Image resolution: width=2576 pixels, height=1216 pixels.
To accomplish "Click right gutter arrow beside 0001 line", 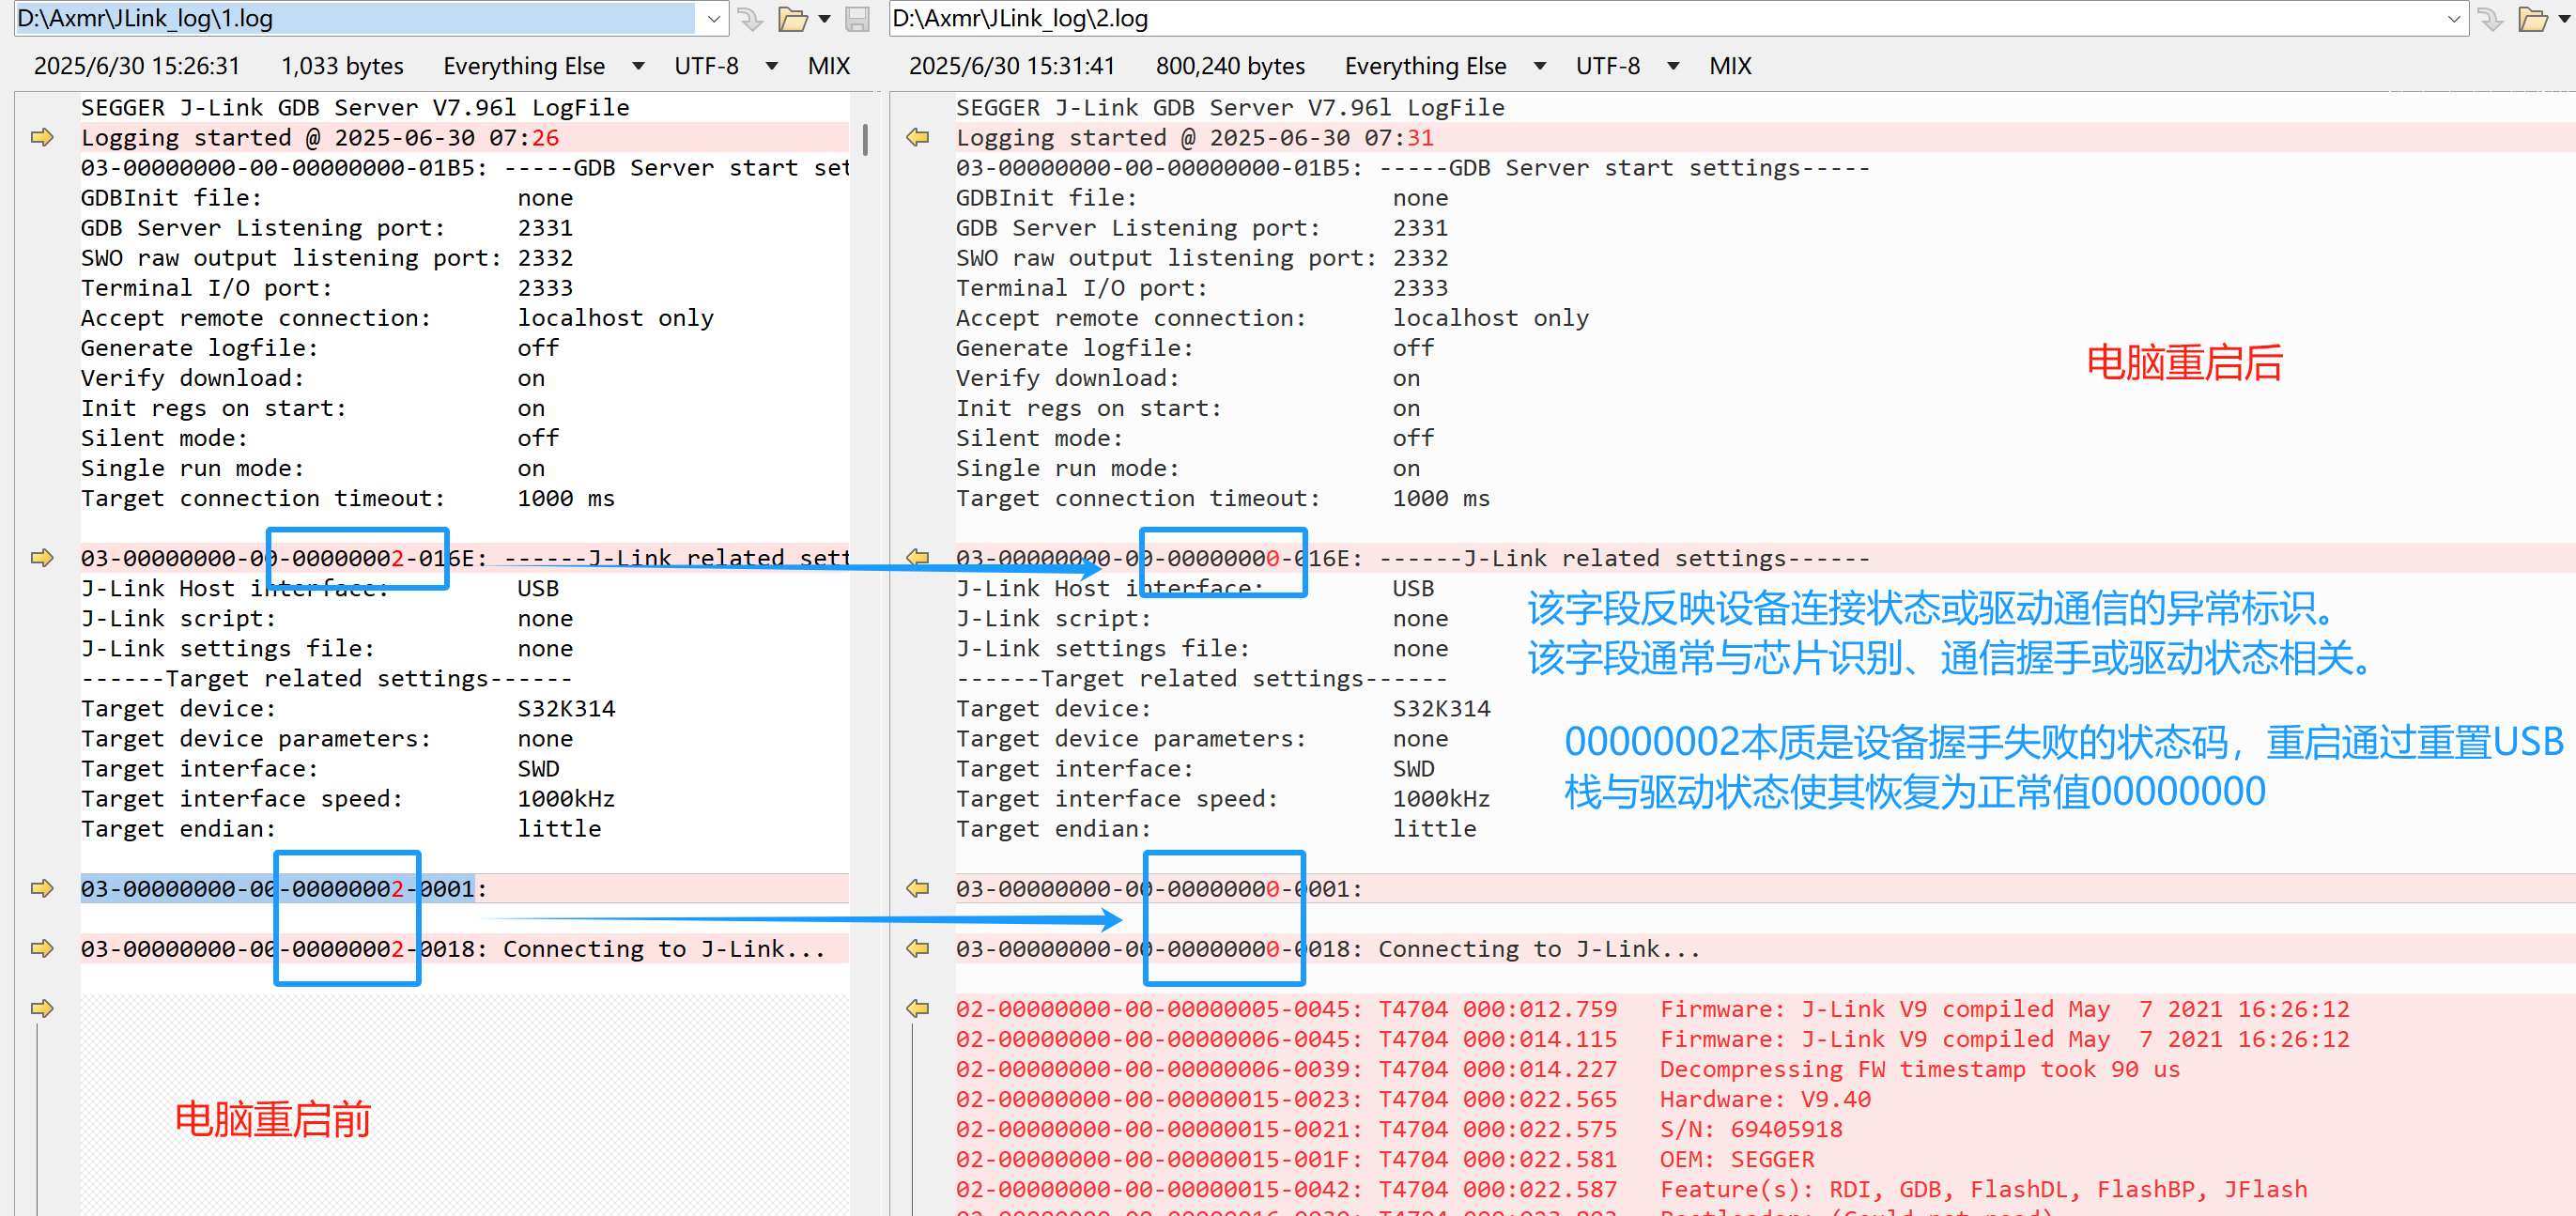I will pyautogui.click(x=917, y=888).
